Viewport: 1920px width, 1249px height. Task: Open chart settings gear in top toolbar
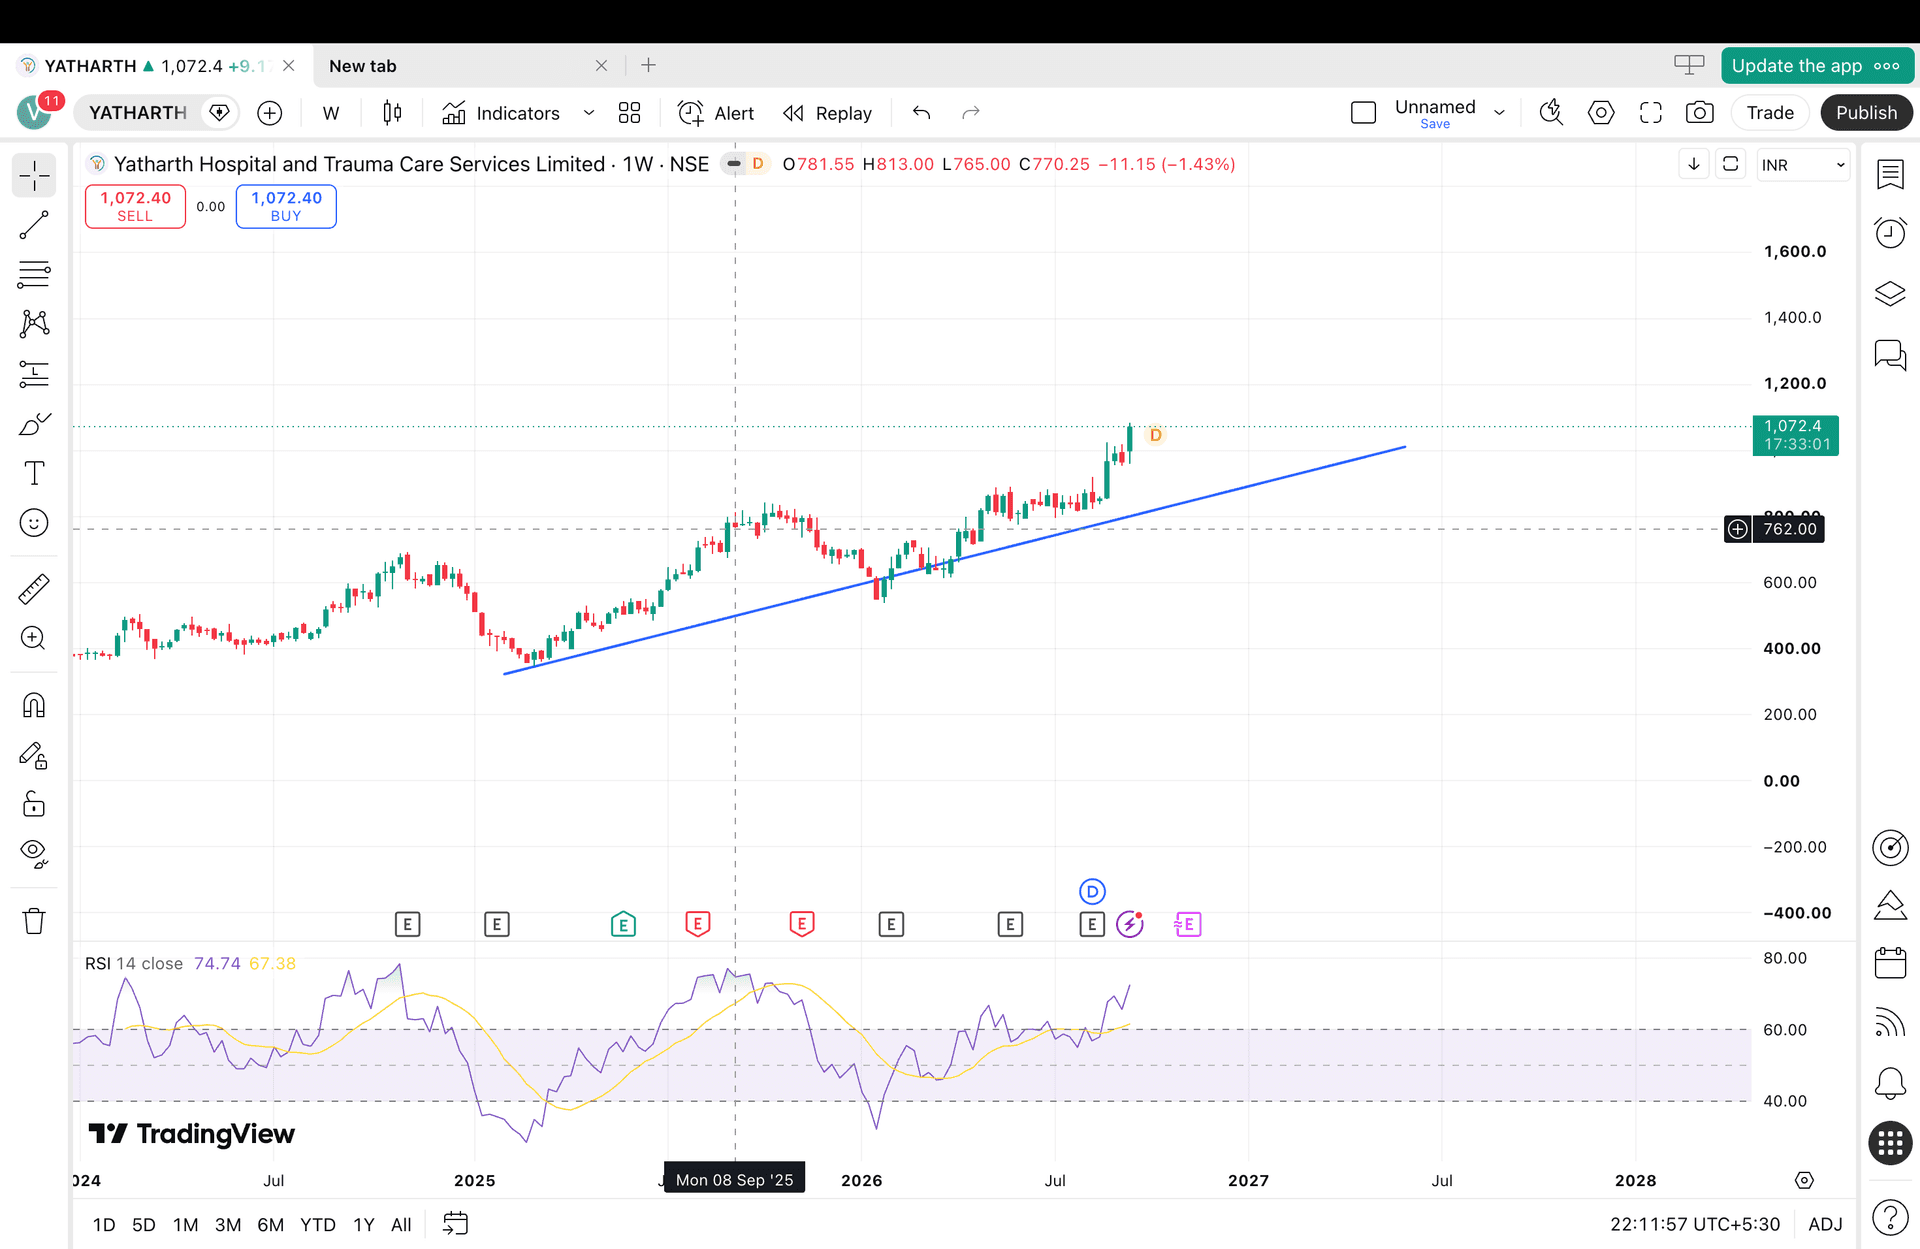[x=1601, y=113]
